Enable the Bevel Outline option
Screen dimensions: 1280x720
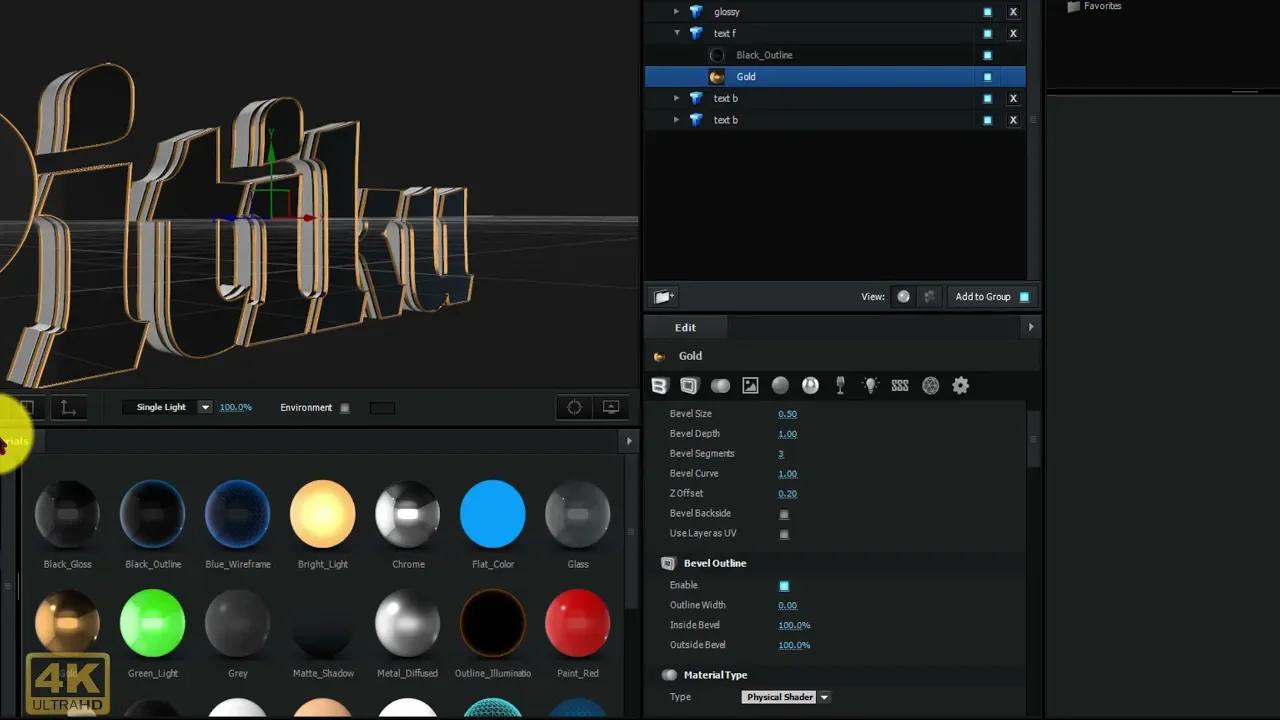784,585
